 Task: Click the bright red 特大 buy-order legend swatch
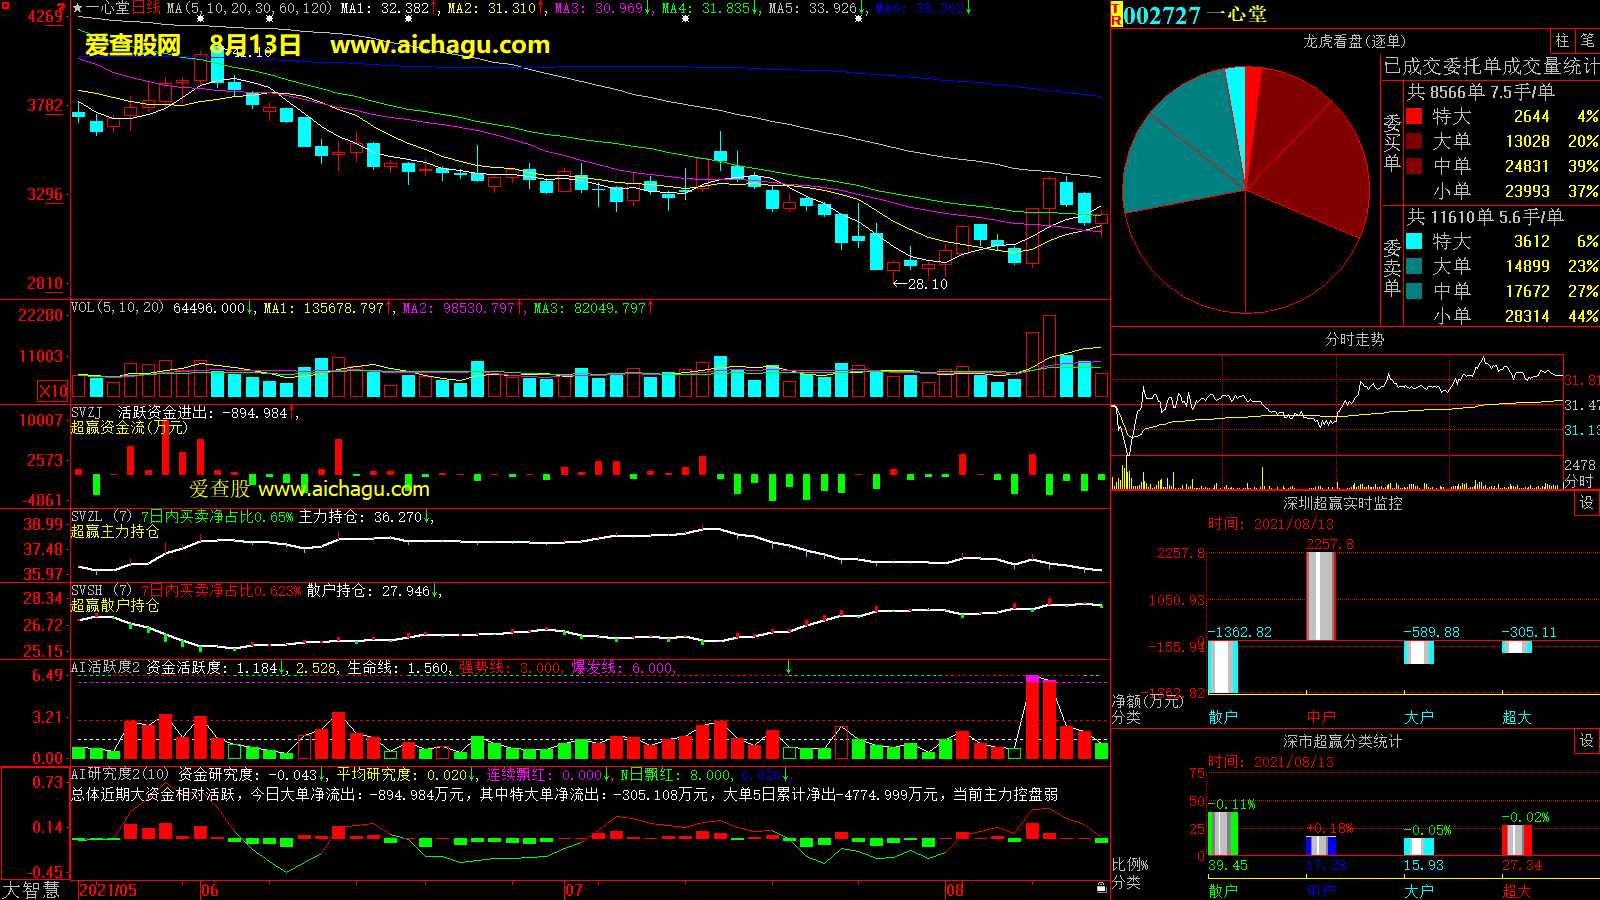tap(1414, 116)
